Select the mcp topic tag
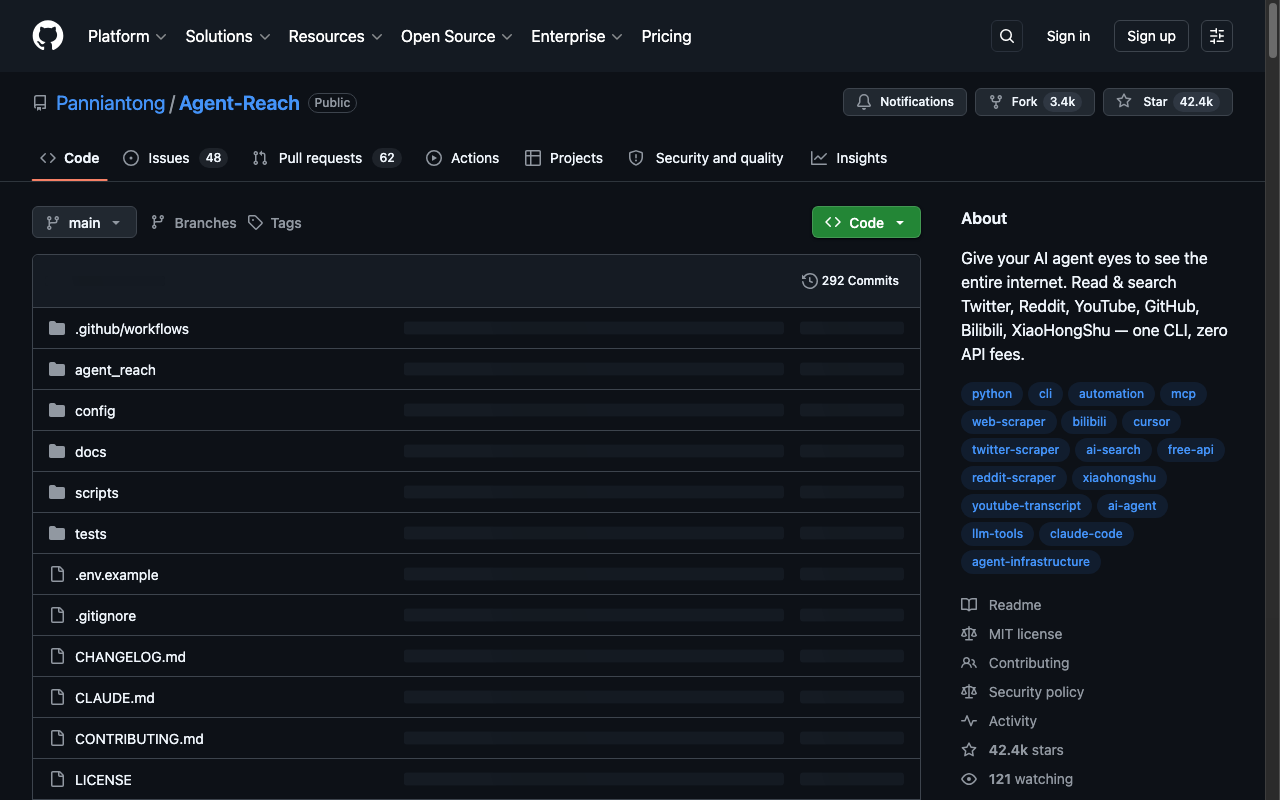Screen dimensions: 1280x800 click(x=1183, y=394)
